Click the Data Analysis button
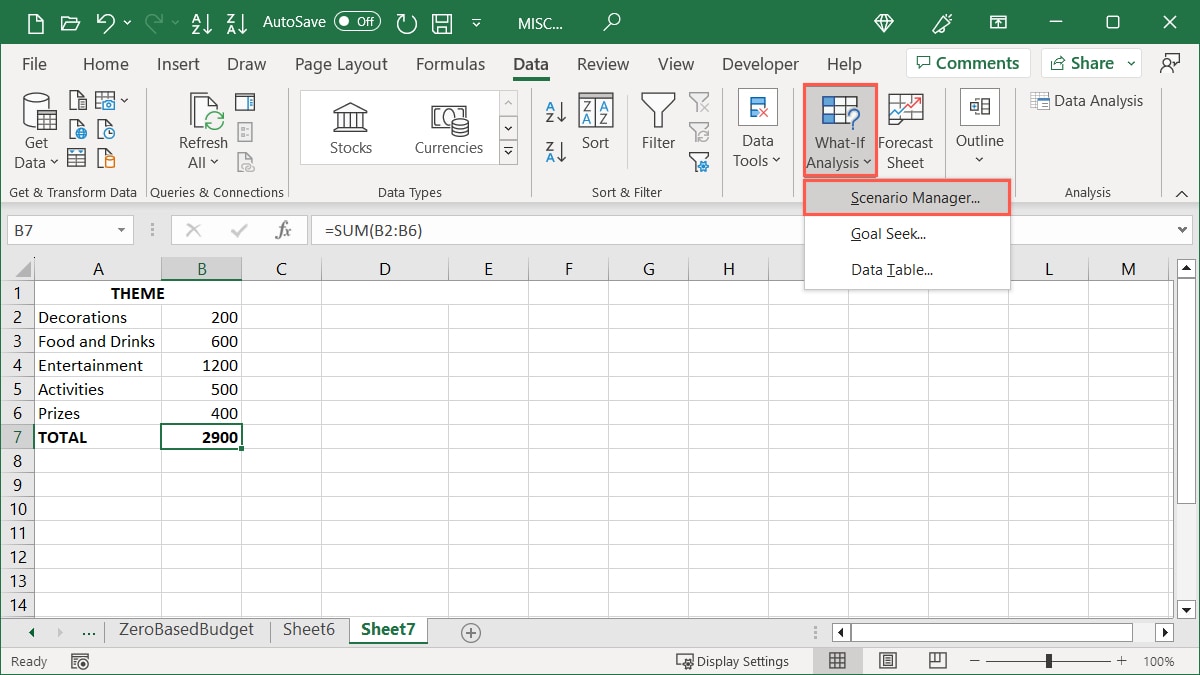The height and width of the screenshot is (675, 1200). click(x=1087, y=100)
